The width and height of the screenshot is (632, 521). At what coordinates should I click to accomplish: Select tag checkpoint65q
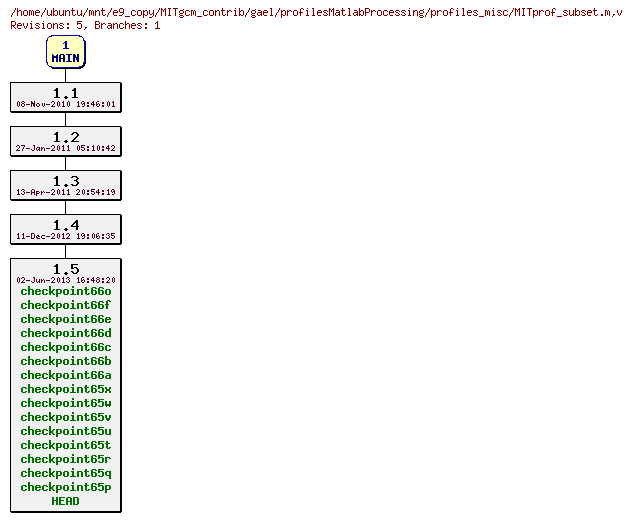pos(66,473)
